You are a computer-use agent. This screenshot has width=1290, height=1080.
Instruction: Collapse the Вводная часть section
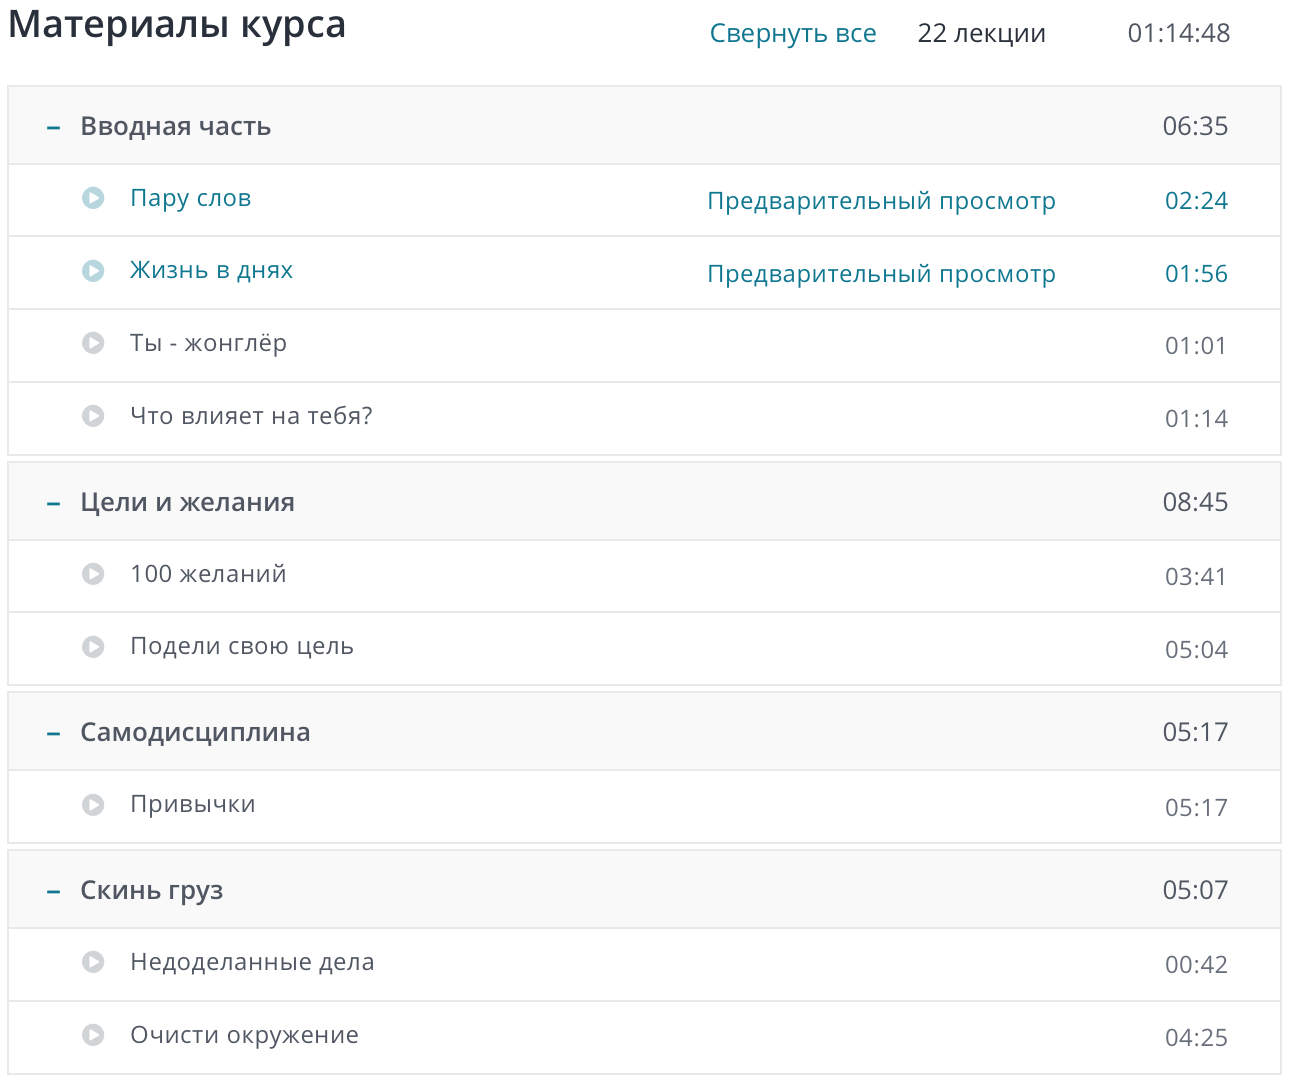(x=54, y=127)
